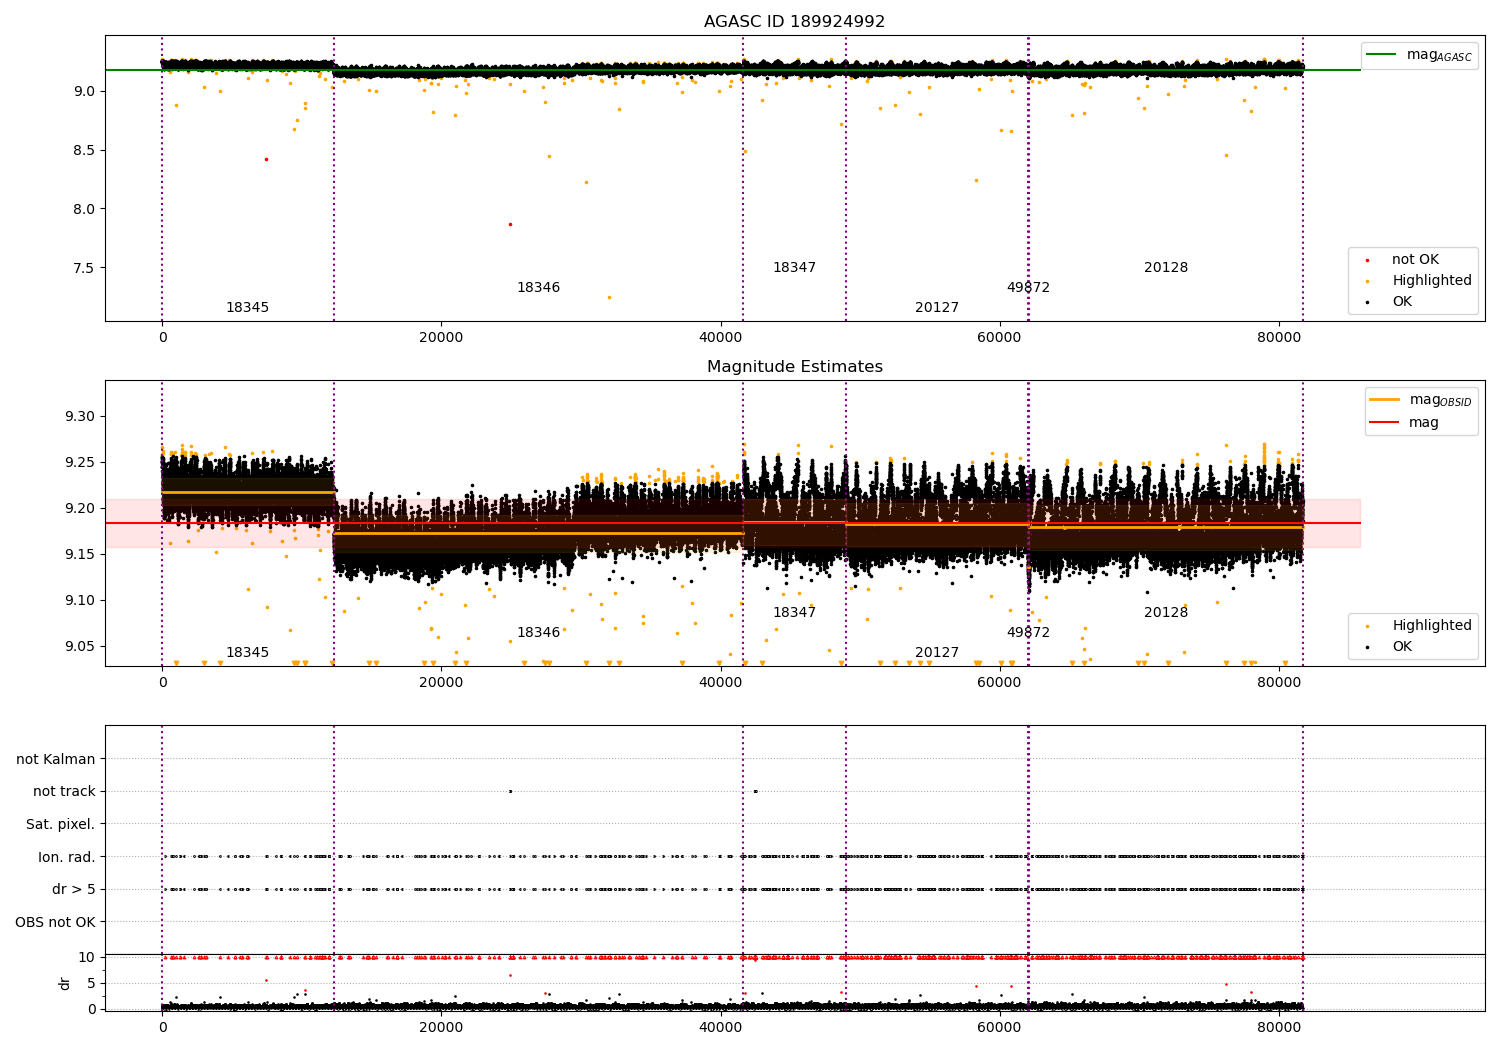Click red not-OK point near magnitude 8.4
The width and height of the screenshot is (1500, 1050).
click(x=266, y=159)
